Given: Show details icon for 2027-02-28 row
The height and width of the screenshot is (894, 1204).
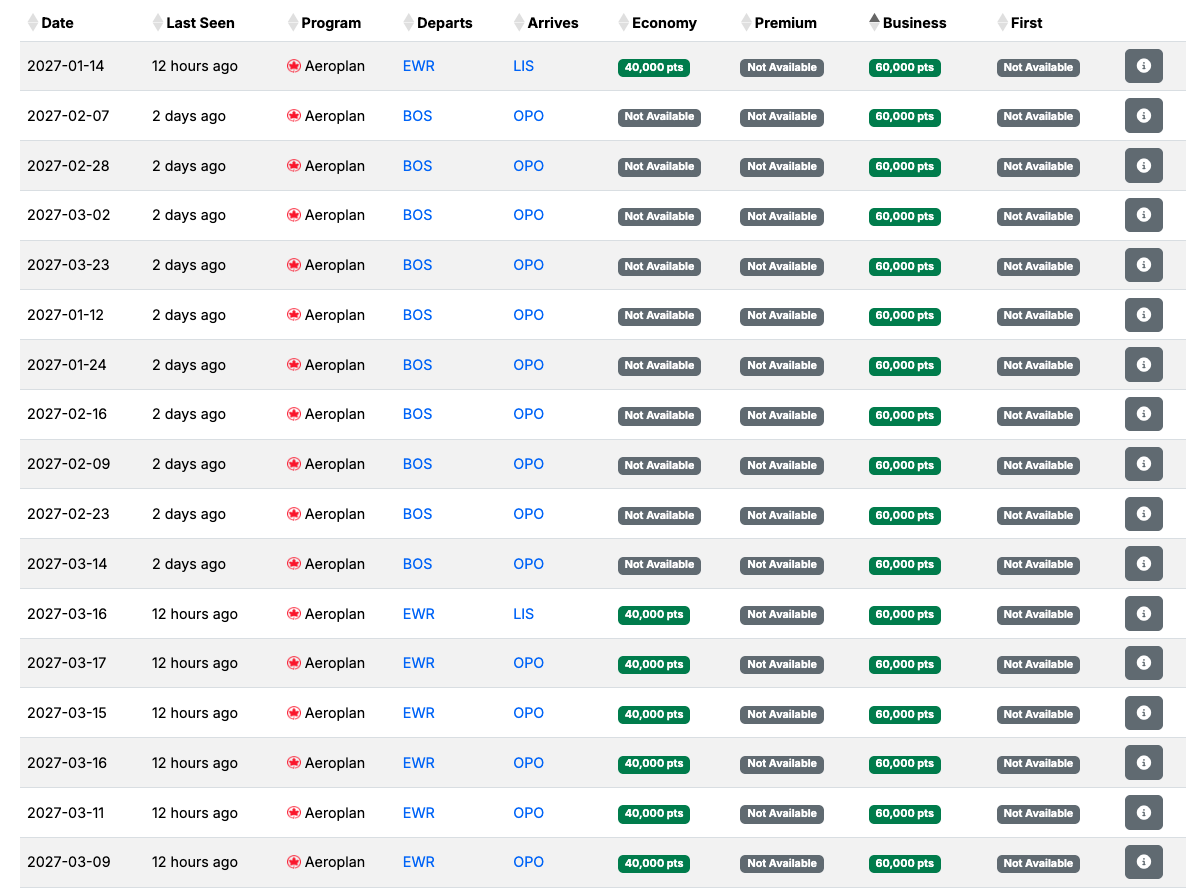Looking at the screenshot, I should [1144, 166].
